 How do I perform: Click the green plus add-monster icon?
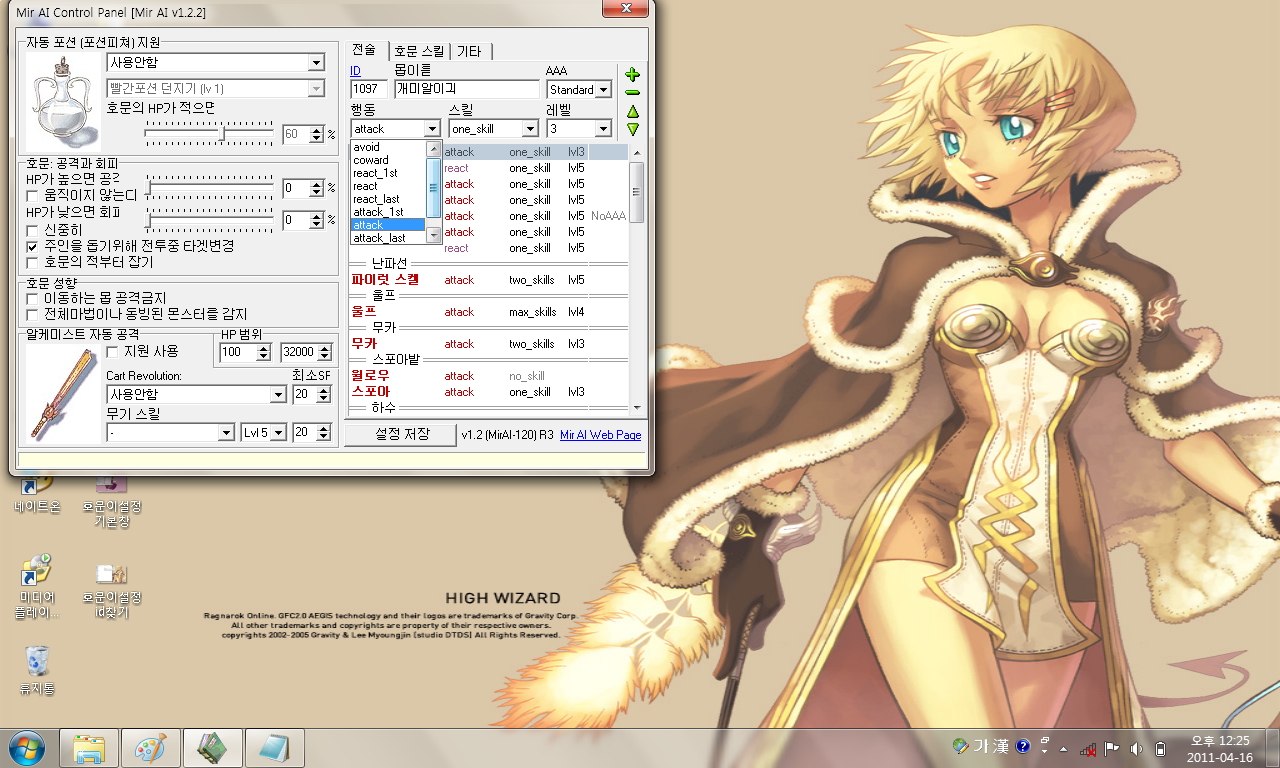(x=632, y=75)
